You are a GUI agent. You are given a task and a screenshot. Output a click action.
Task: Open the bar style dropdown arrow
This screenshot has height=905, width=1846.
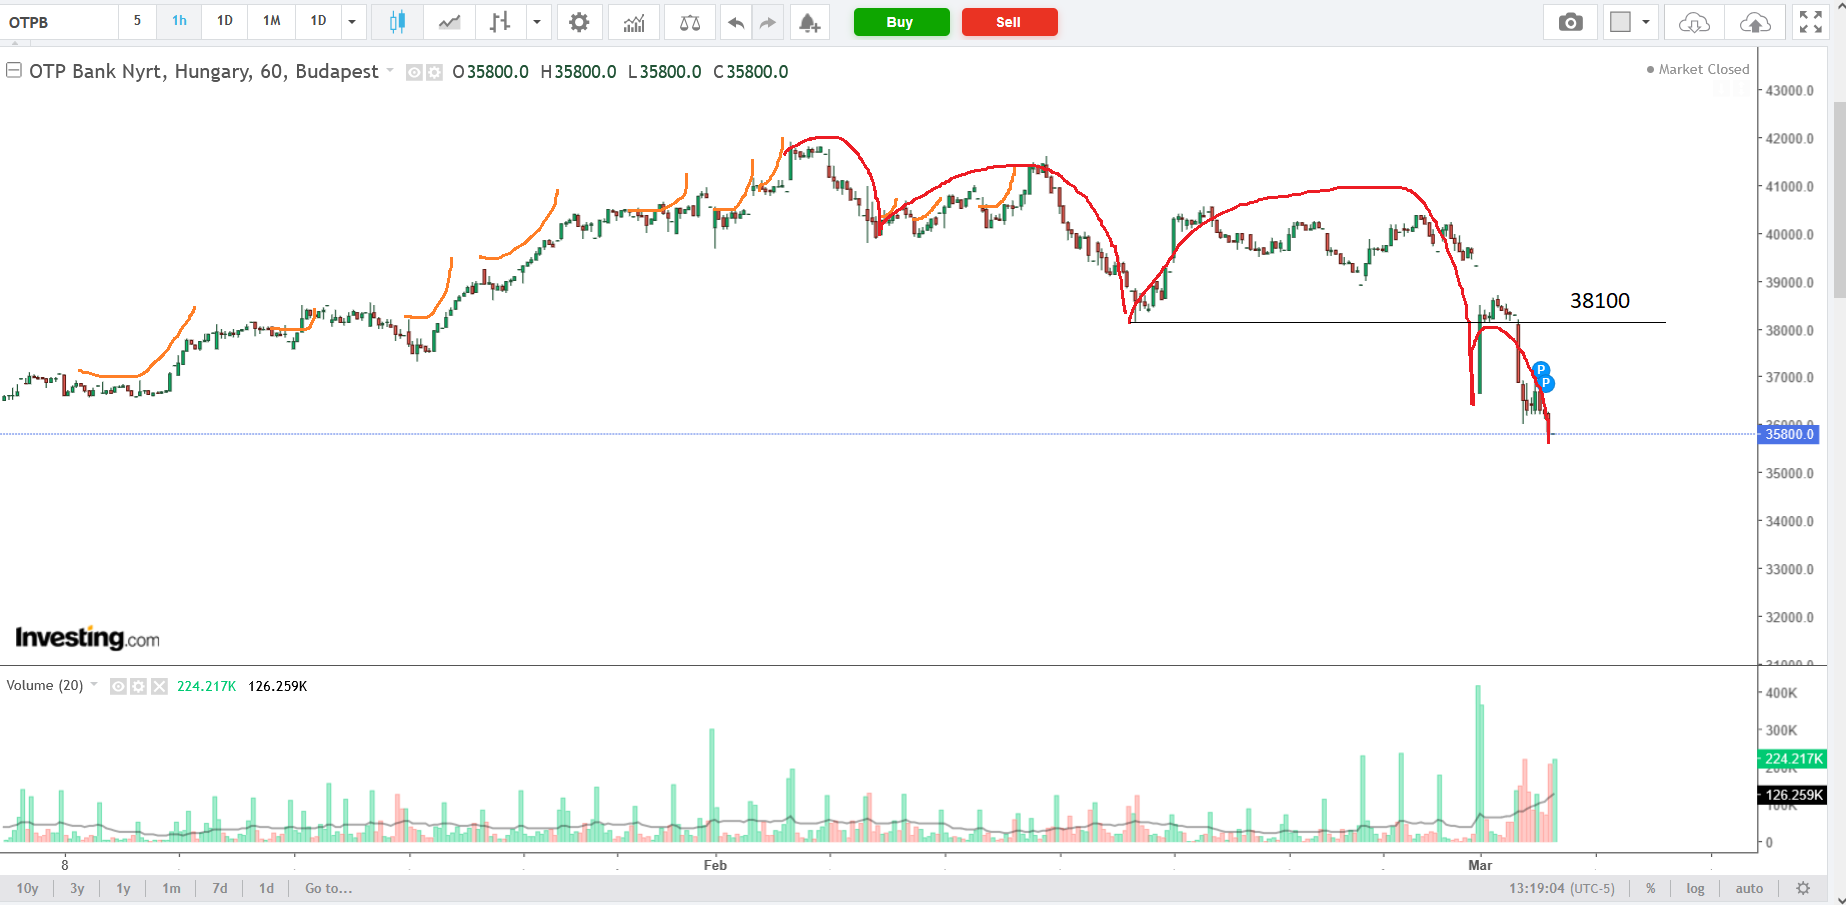[x=537, y=22]
